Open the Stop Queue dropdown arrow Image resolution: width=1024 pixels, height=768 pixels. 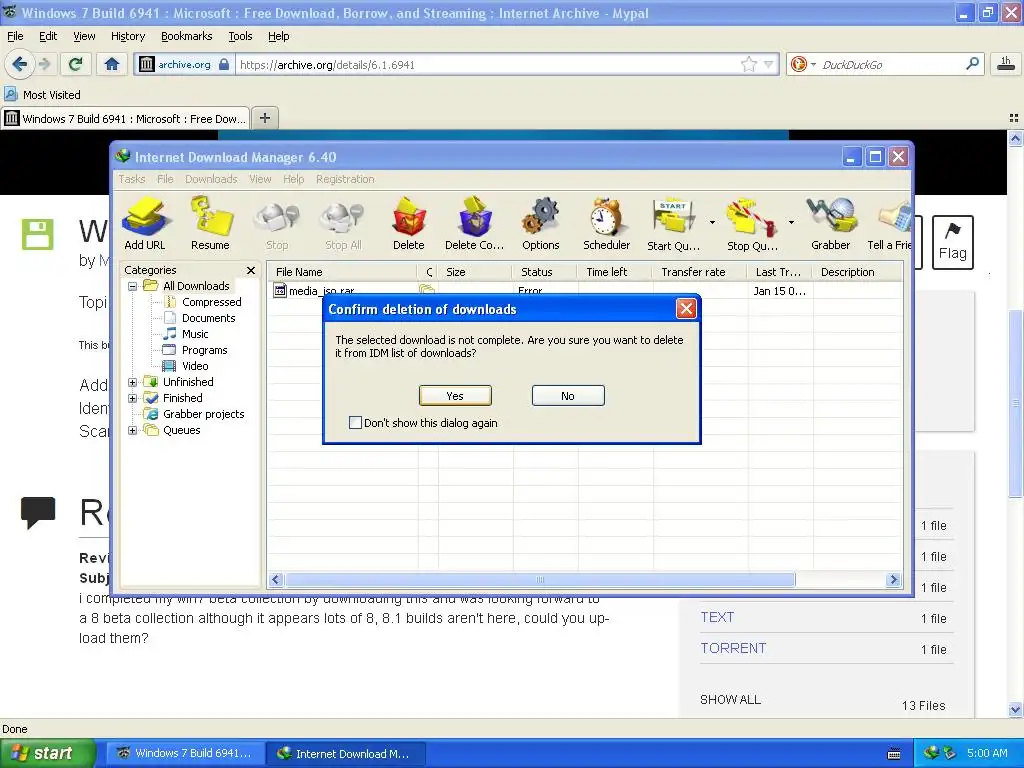tap(791, 222)
